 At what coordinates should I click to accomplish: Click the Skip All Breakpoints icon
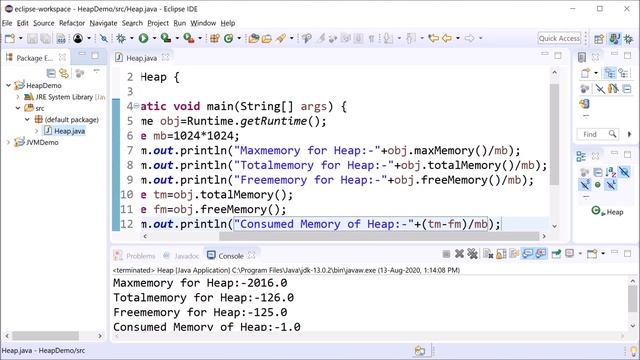tap(104, 38)
